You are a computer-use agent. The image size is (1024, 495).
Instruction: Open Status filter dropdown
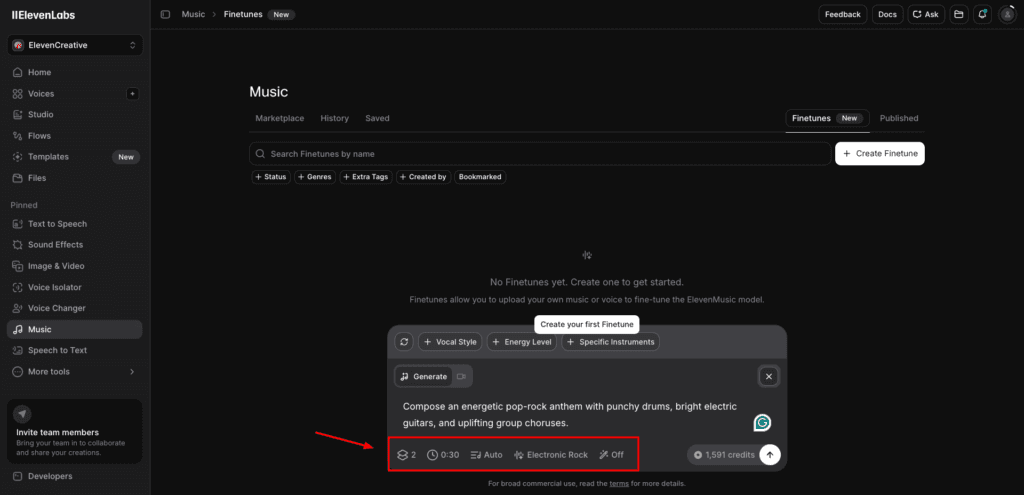coord(271,177)
